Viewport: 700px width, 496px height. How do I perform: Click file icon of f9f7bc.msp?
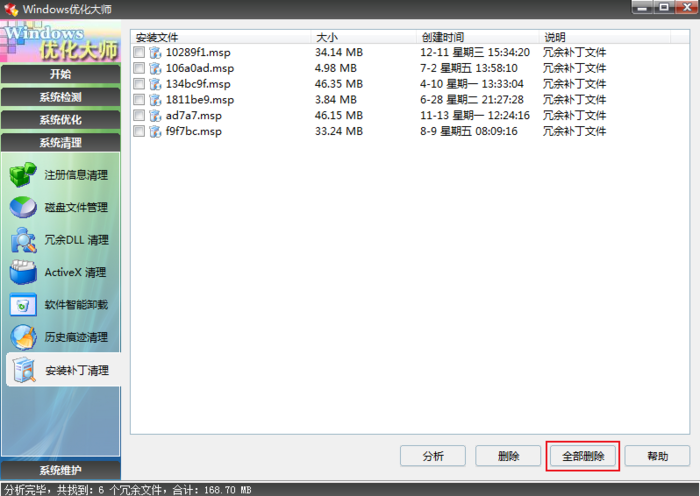pos(155,131)
